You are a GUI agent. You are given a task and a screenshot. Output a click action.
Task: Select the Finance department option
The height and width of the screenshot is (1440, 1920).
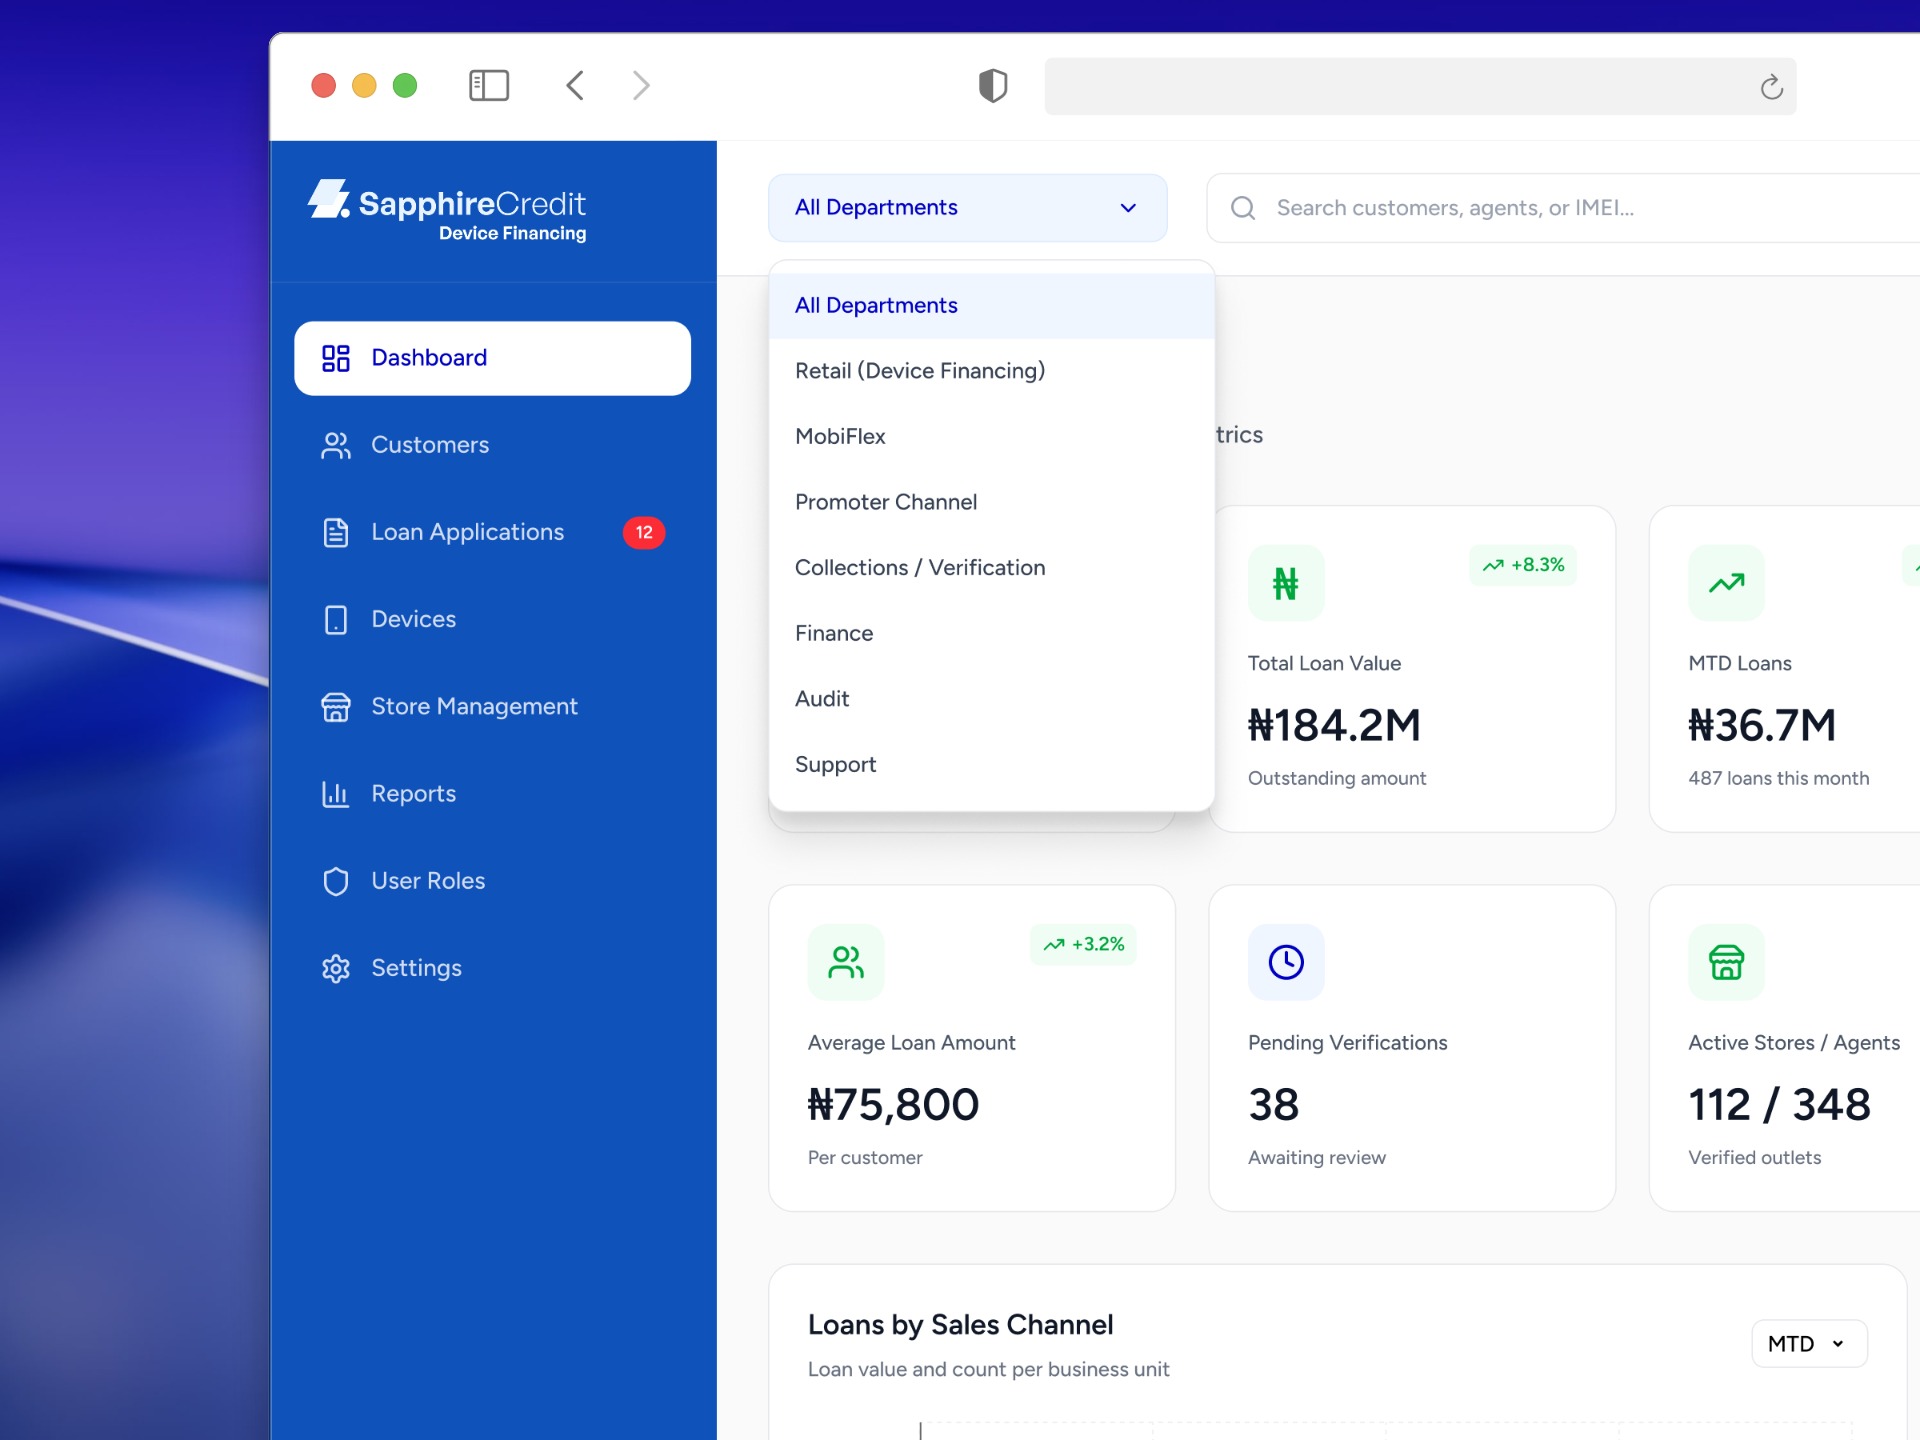(834, 632)
